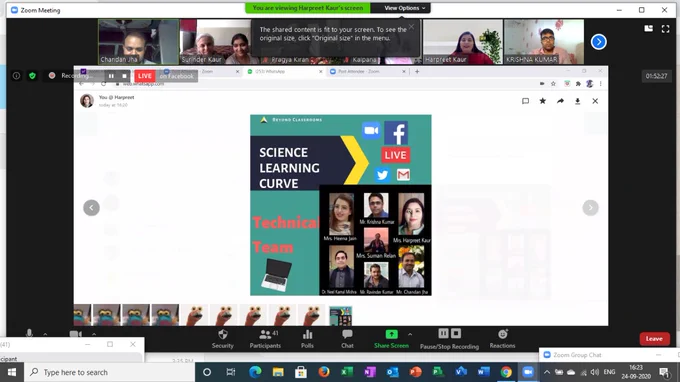Select Harpreet Kaur's video tile
This screenshot has width=680, height=382.
pyautogui.click(x=463, y=42)
